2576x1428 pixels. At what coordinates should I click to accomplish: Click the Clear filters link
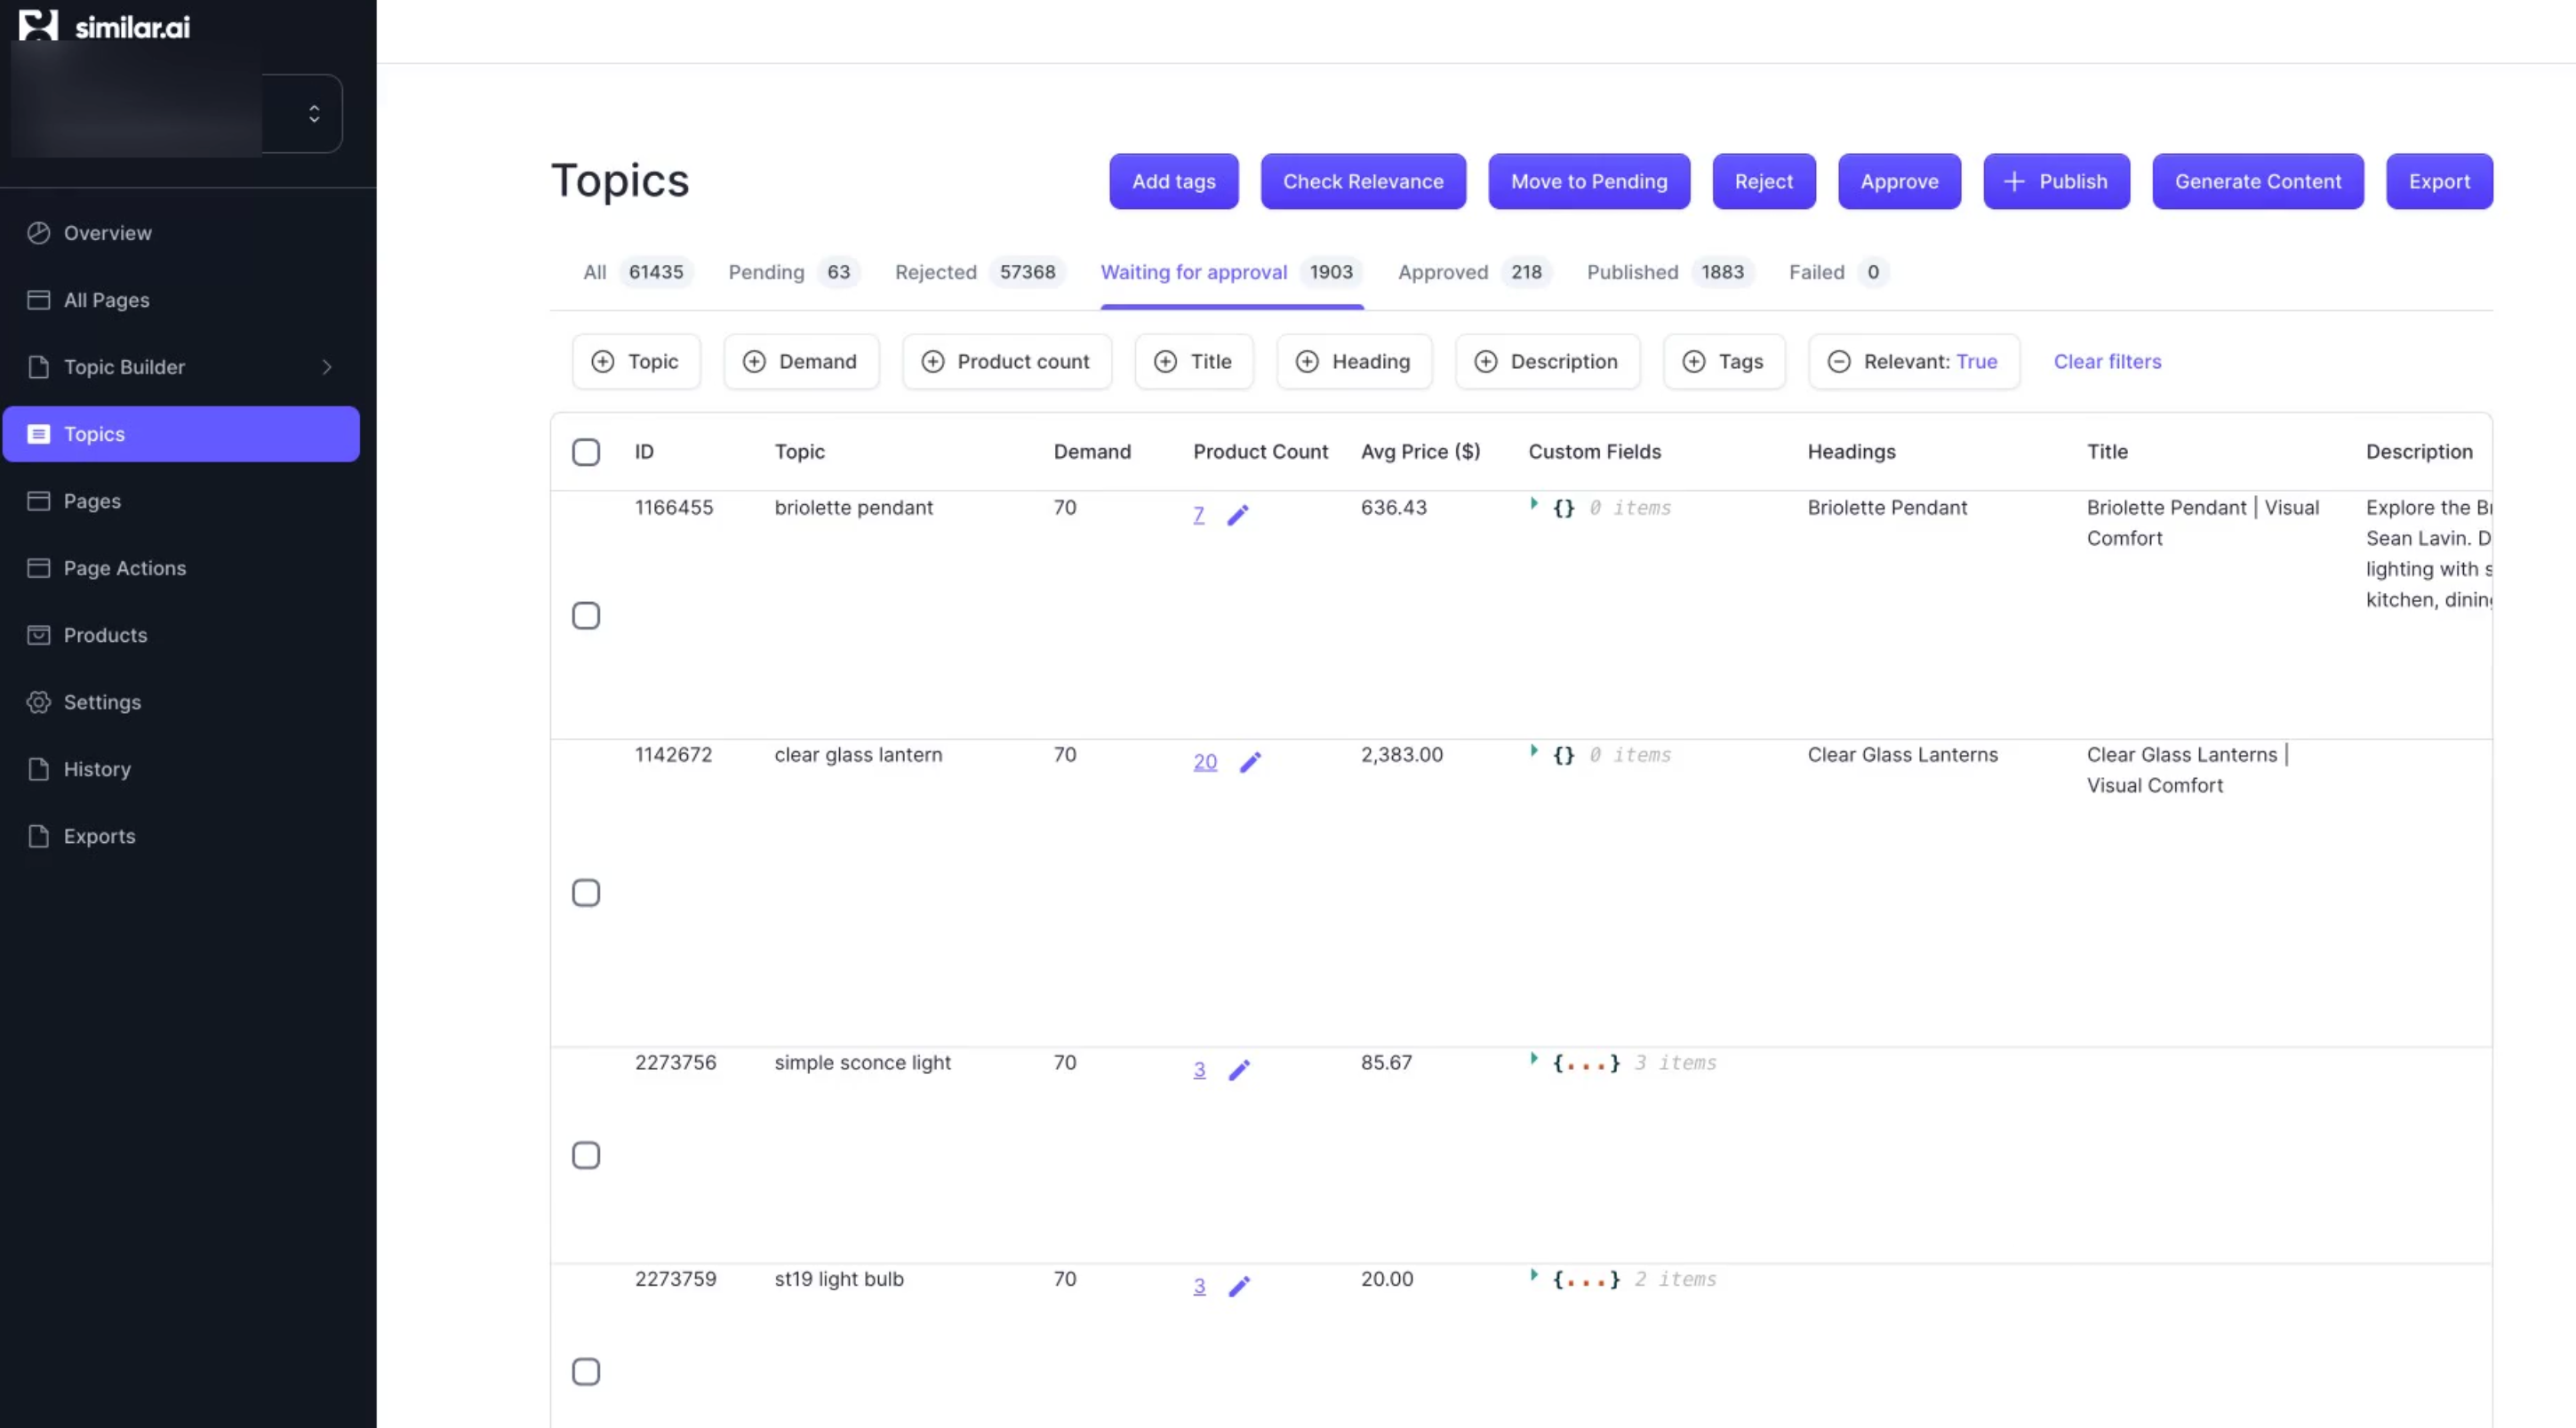point(2107,362)
